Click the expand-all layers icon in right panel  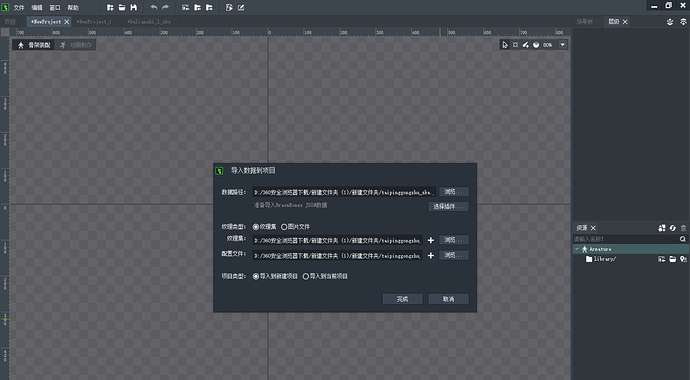pos(683,22)
